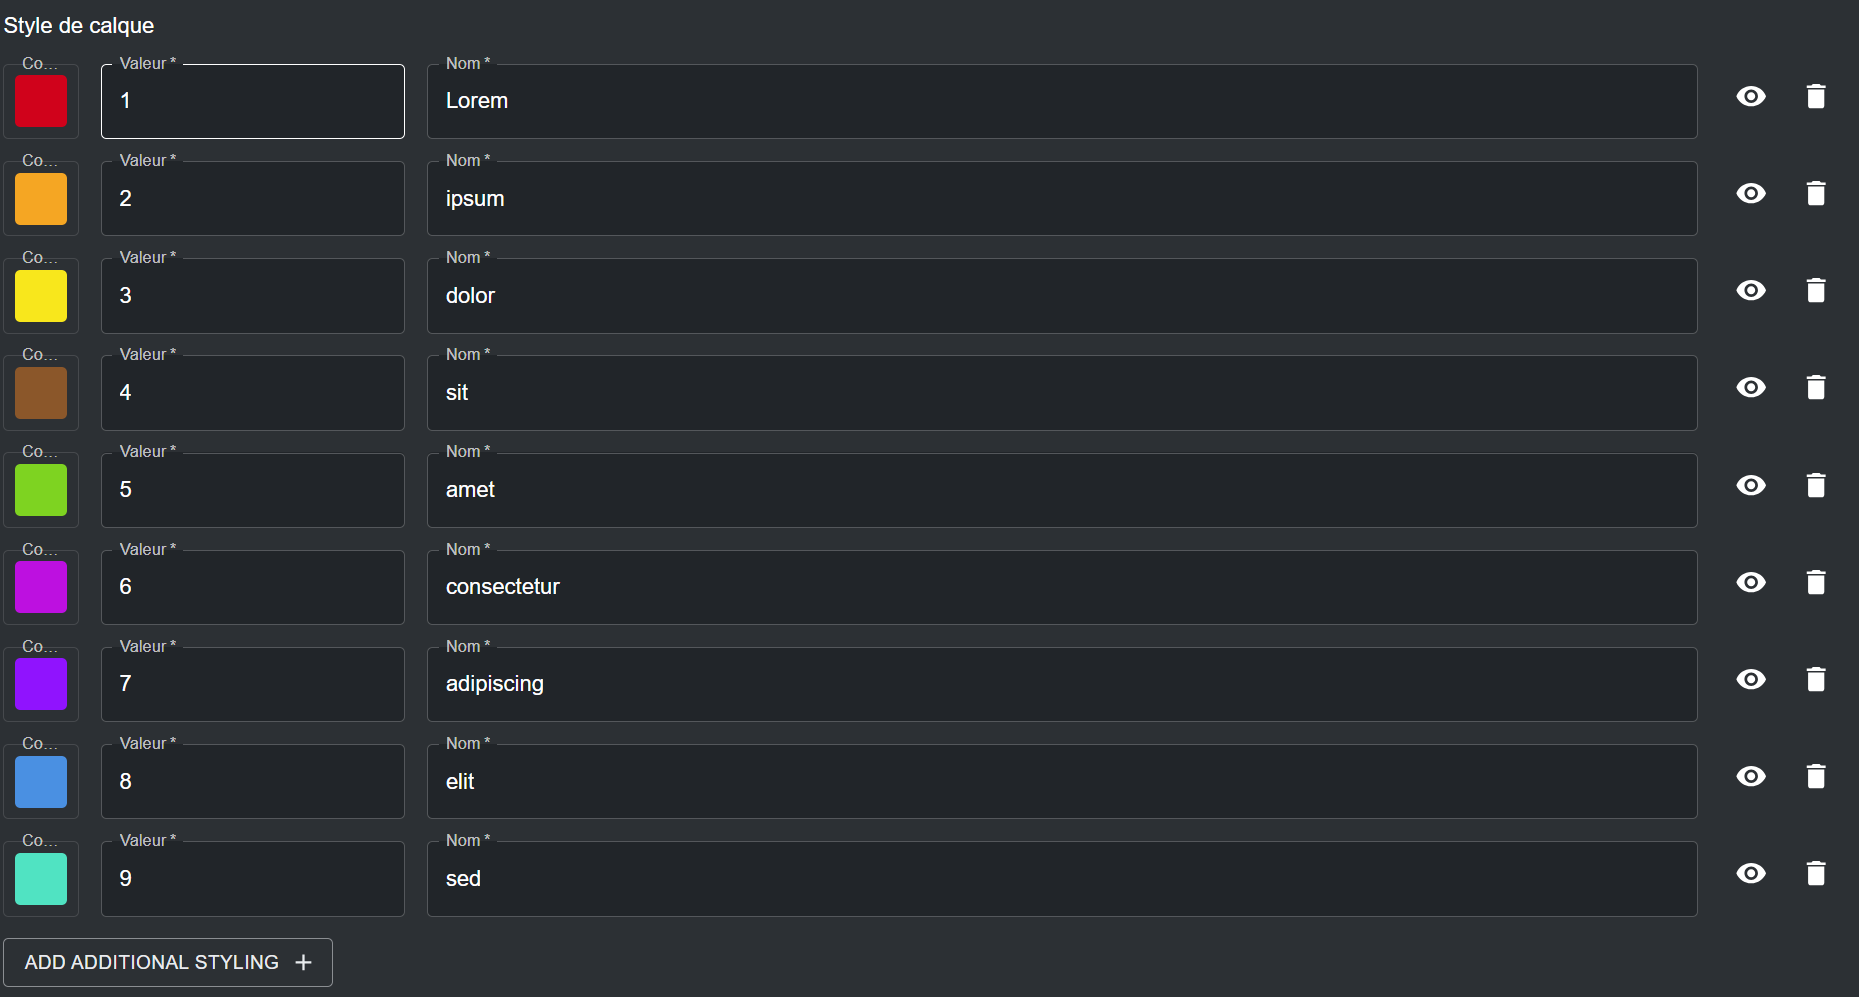Click the blue color swatch for elit
The image size is (1859, 997).
click(x=41, y=782)
